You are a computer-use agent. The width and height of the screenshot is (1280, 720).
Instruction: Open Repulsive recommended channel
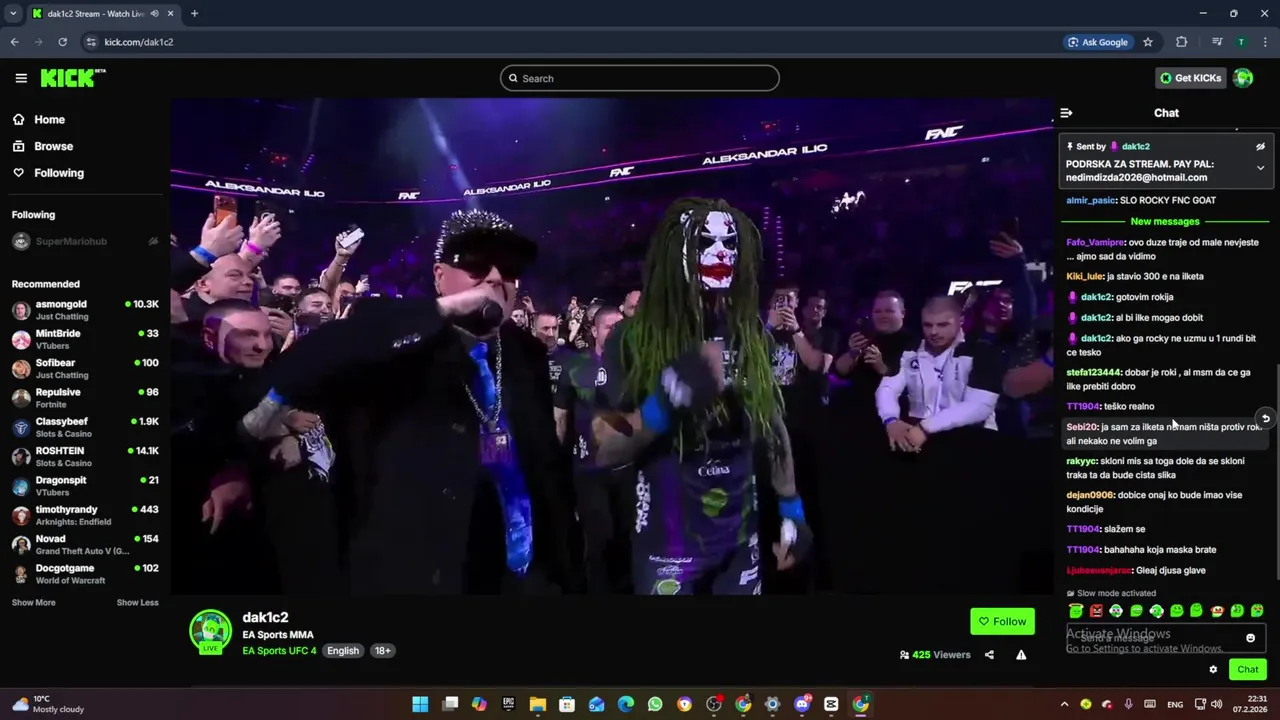85,398
